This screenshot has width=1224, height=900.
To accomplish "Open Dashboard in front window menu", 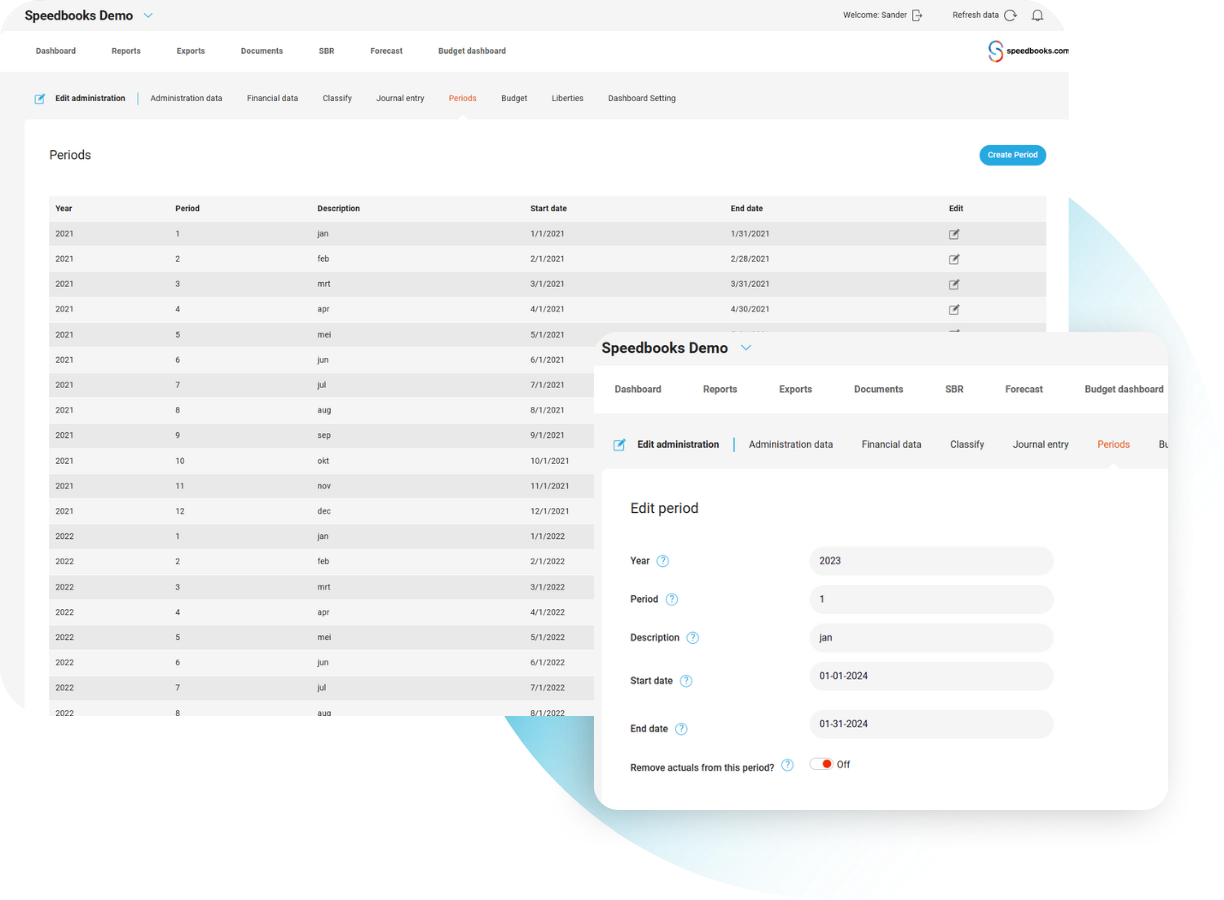I will point(638,390).
